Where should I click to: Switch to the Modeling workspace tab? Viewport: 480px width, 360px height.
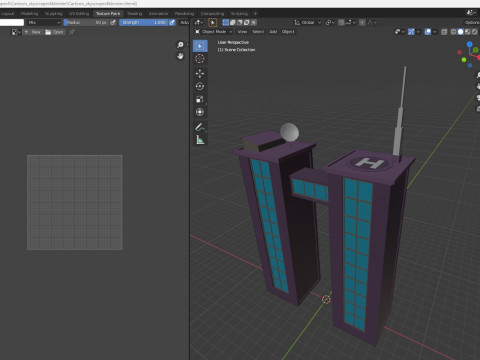click(30, 13)
